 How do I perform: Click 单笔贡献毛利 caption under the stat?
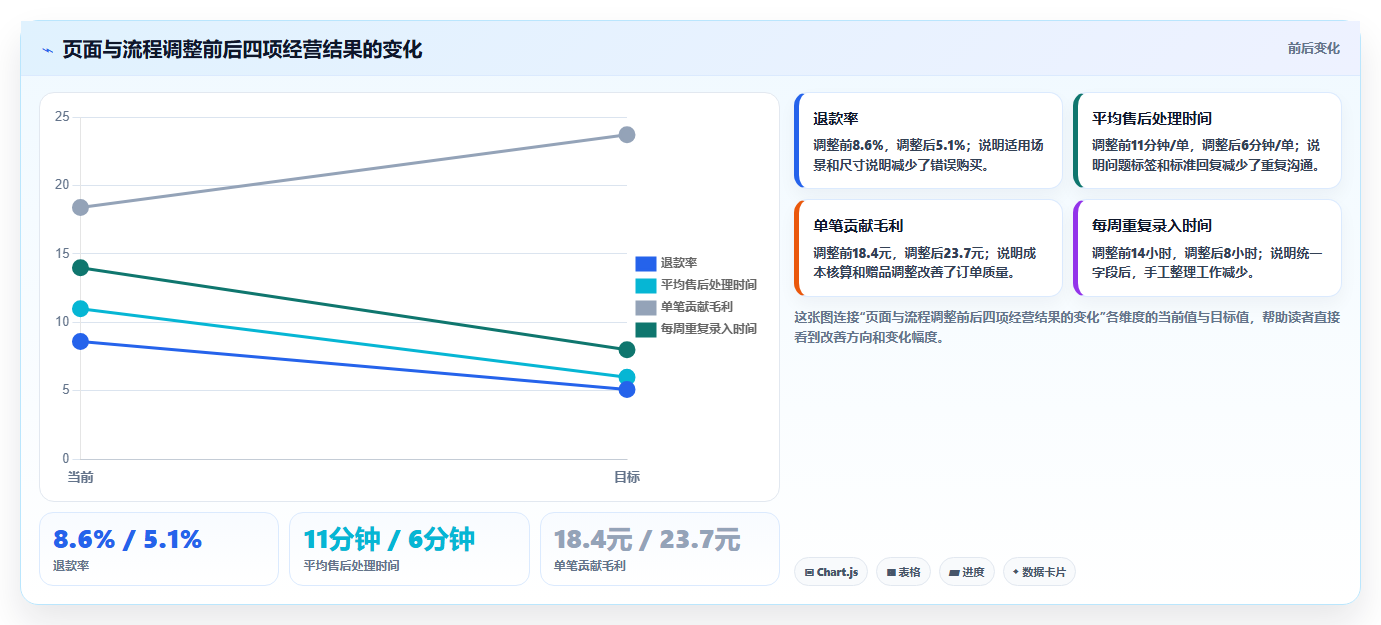coord(590,566)
